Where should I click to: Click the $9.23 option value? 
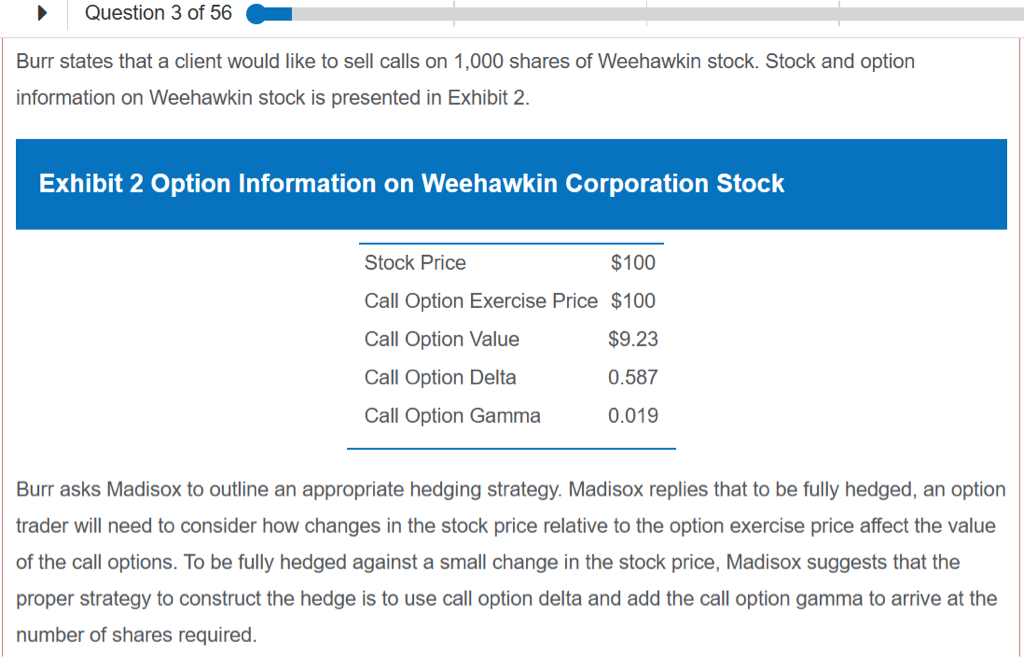[633, 339]
